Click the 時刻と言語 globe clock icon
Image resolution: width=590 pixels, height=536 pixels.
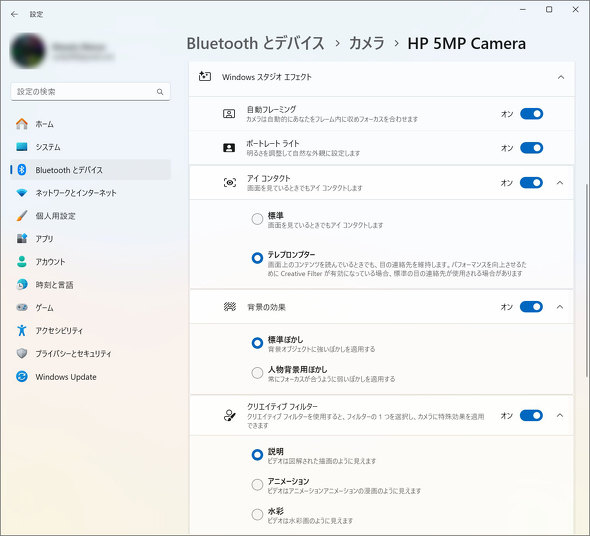(22, 285)
